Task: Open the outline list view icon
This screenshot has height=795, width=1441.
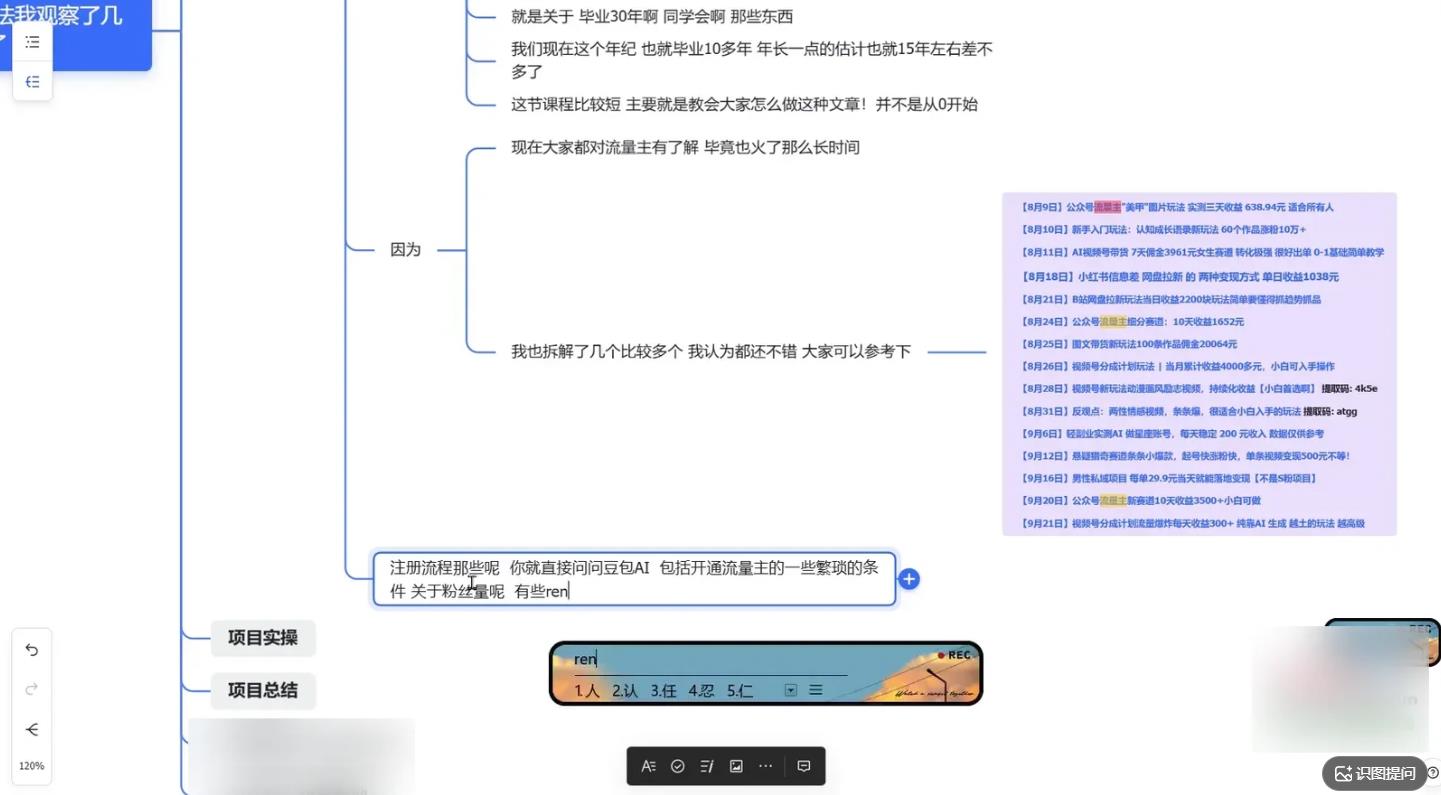Action: tap(32, 43)
